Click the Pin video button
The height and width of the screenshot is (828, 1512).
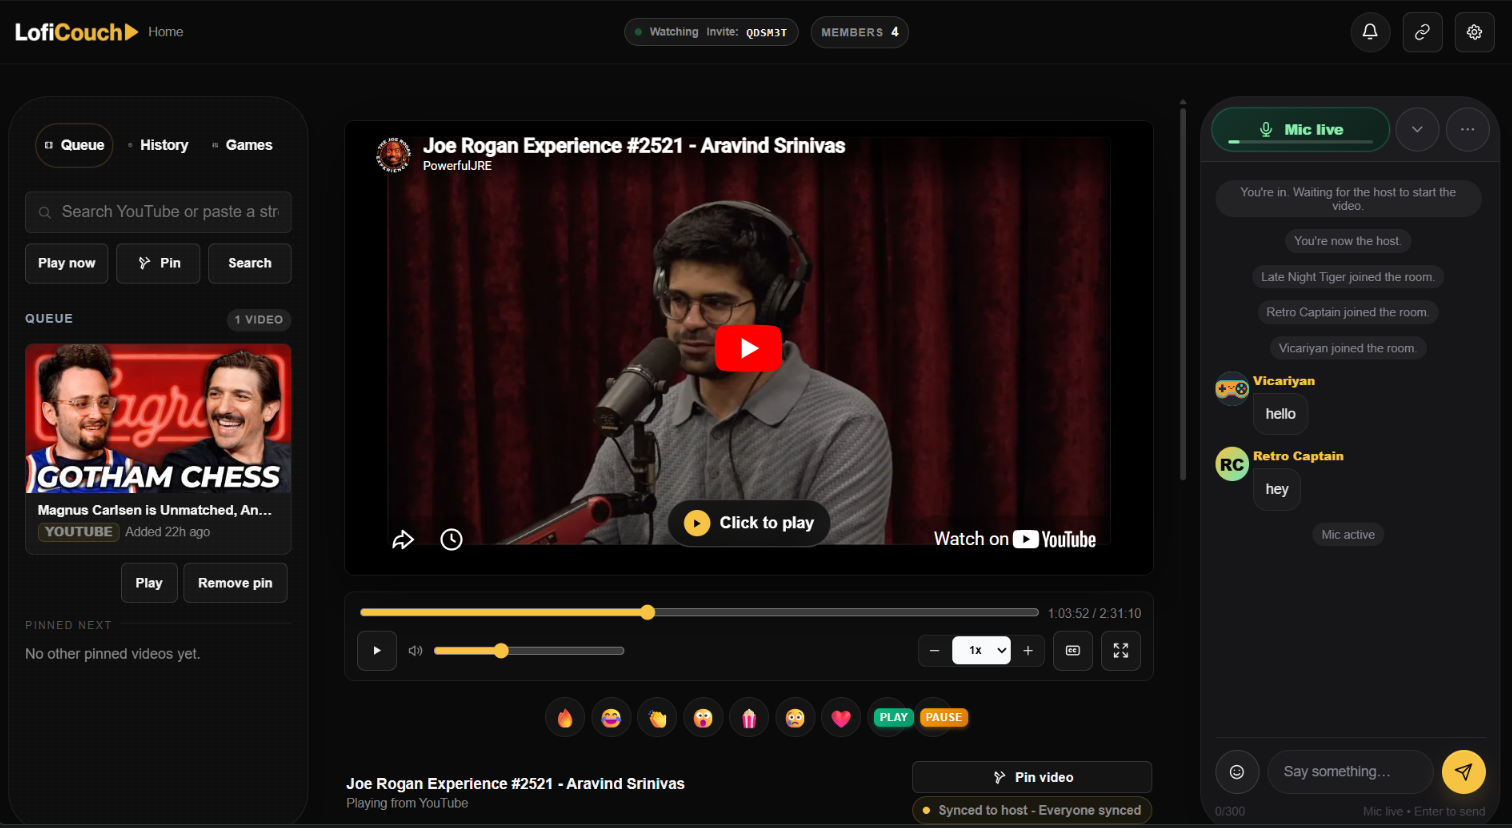coord(1032,777)
